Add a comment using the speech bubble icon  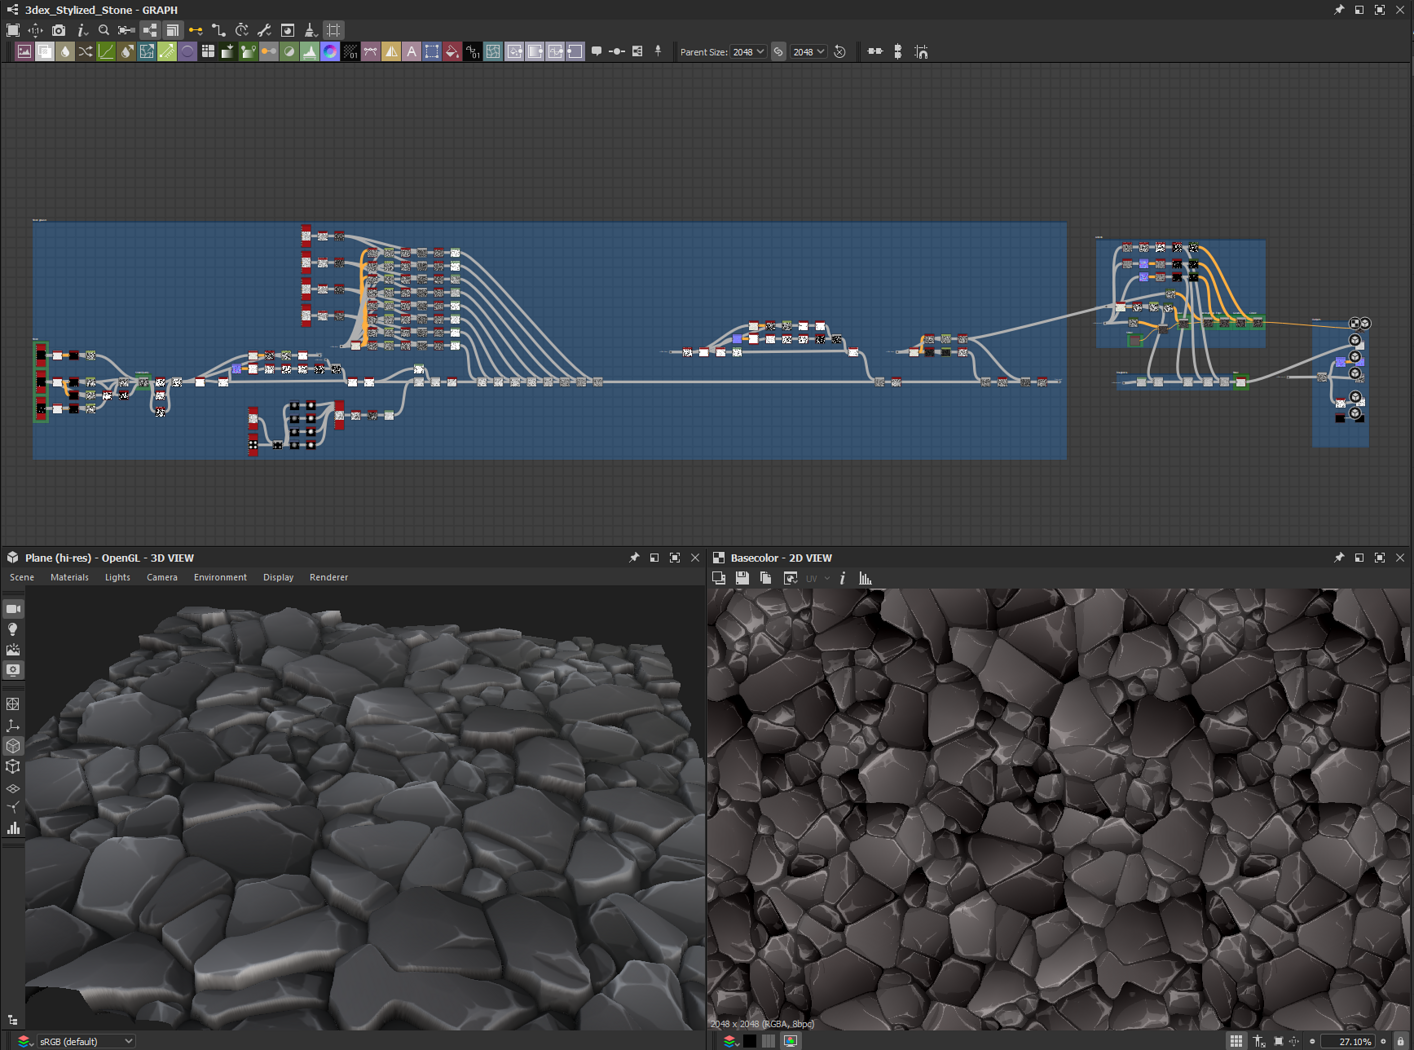click(596, 51)
